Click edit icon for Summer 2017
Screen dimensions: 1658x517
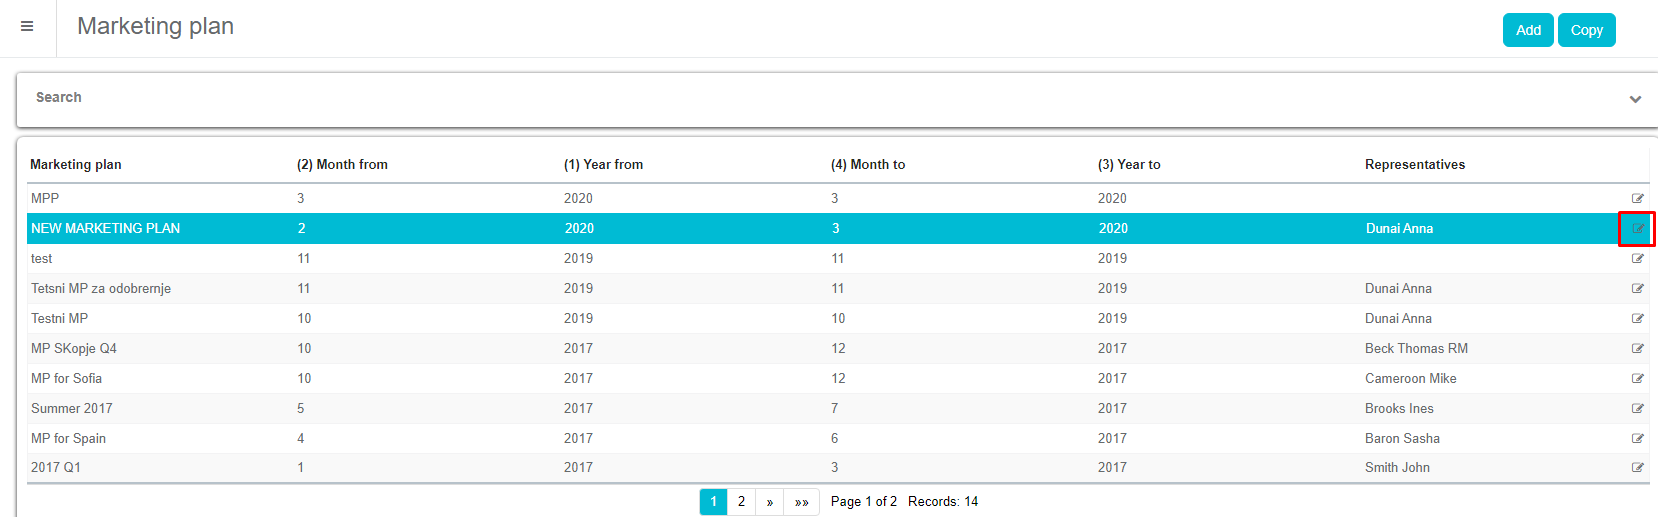[x=1637, y=409]
